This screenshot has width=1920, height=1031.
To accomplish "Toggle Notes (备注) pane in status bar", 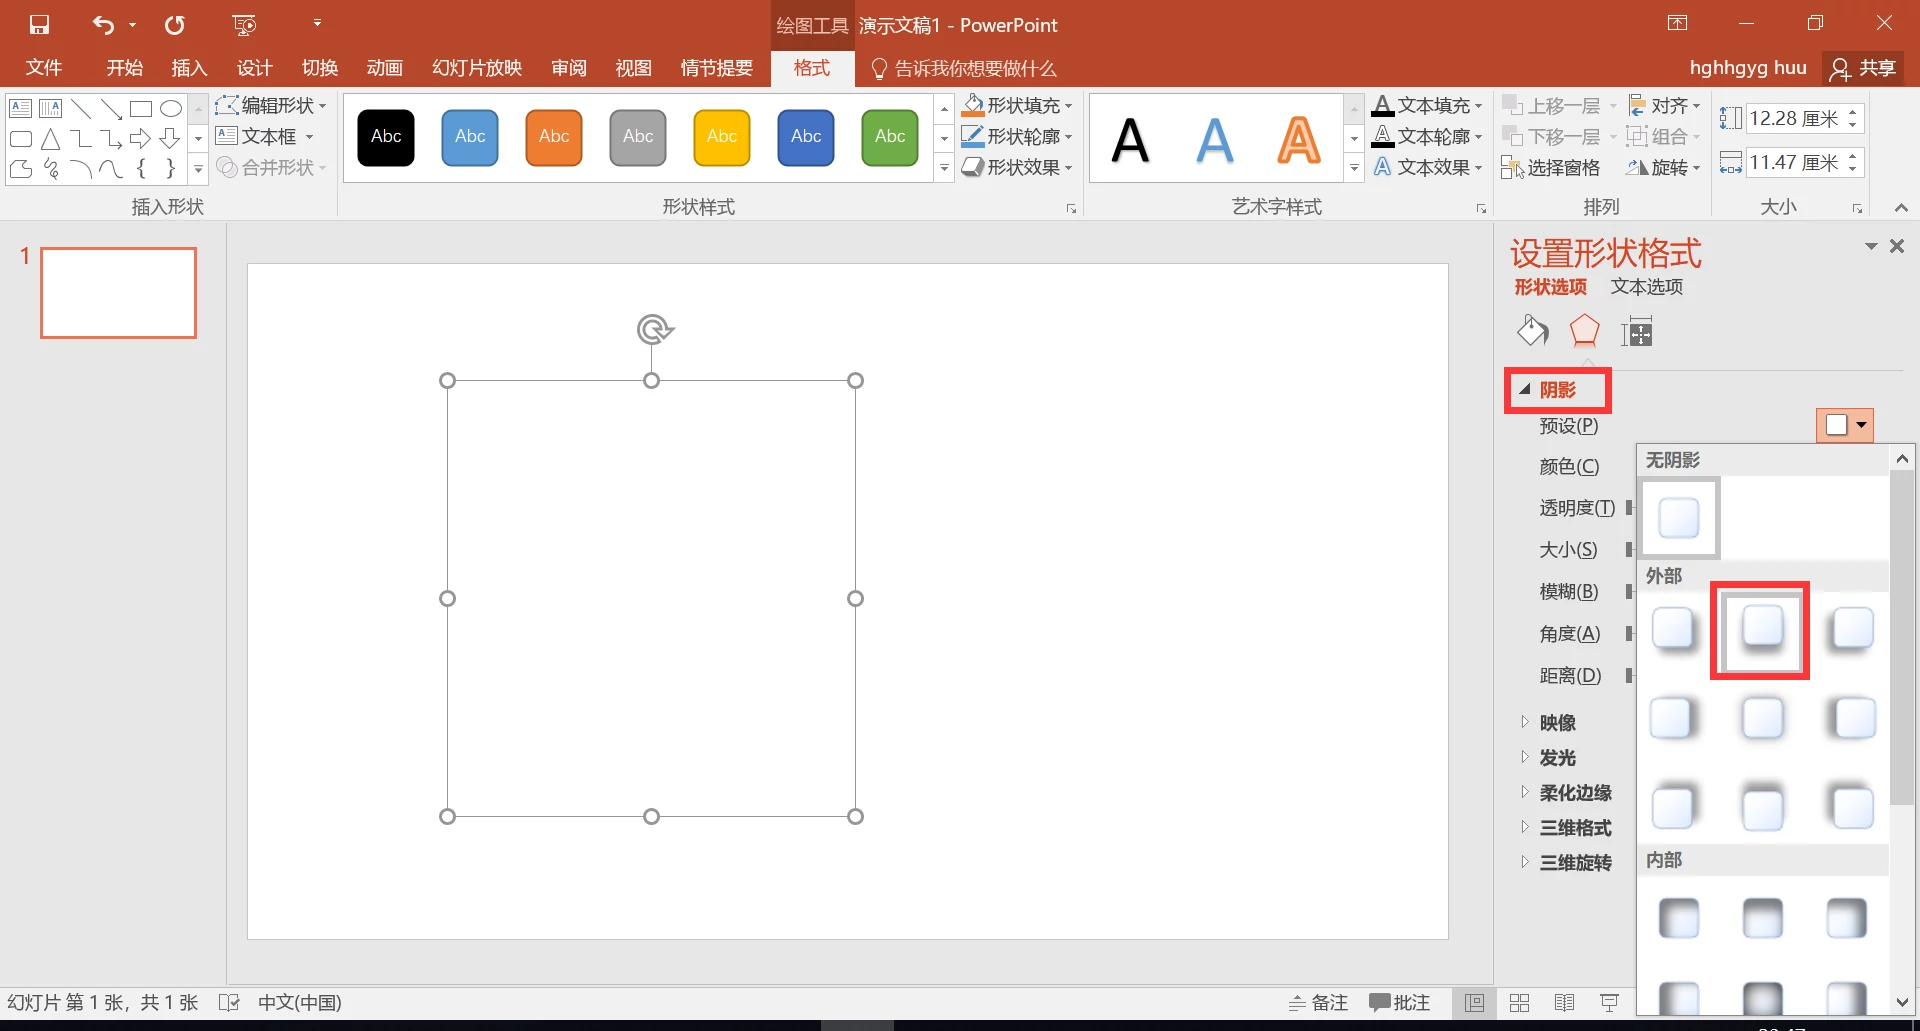I will [1318, 1003].
